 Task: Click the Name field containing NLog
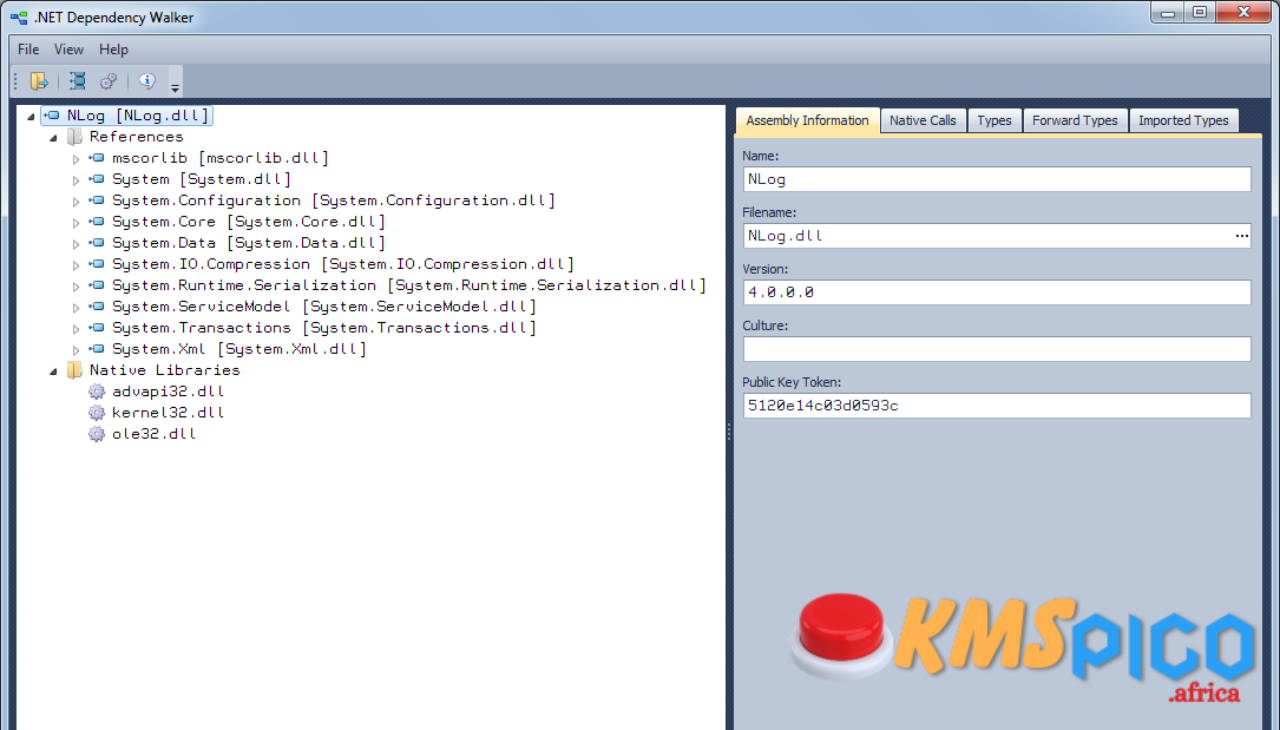point(997,180)
